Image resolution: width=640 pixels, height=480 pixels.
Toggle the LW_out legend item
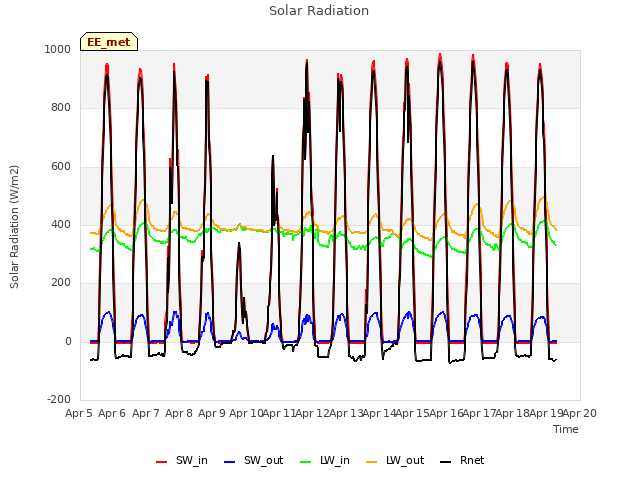395,461
